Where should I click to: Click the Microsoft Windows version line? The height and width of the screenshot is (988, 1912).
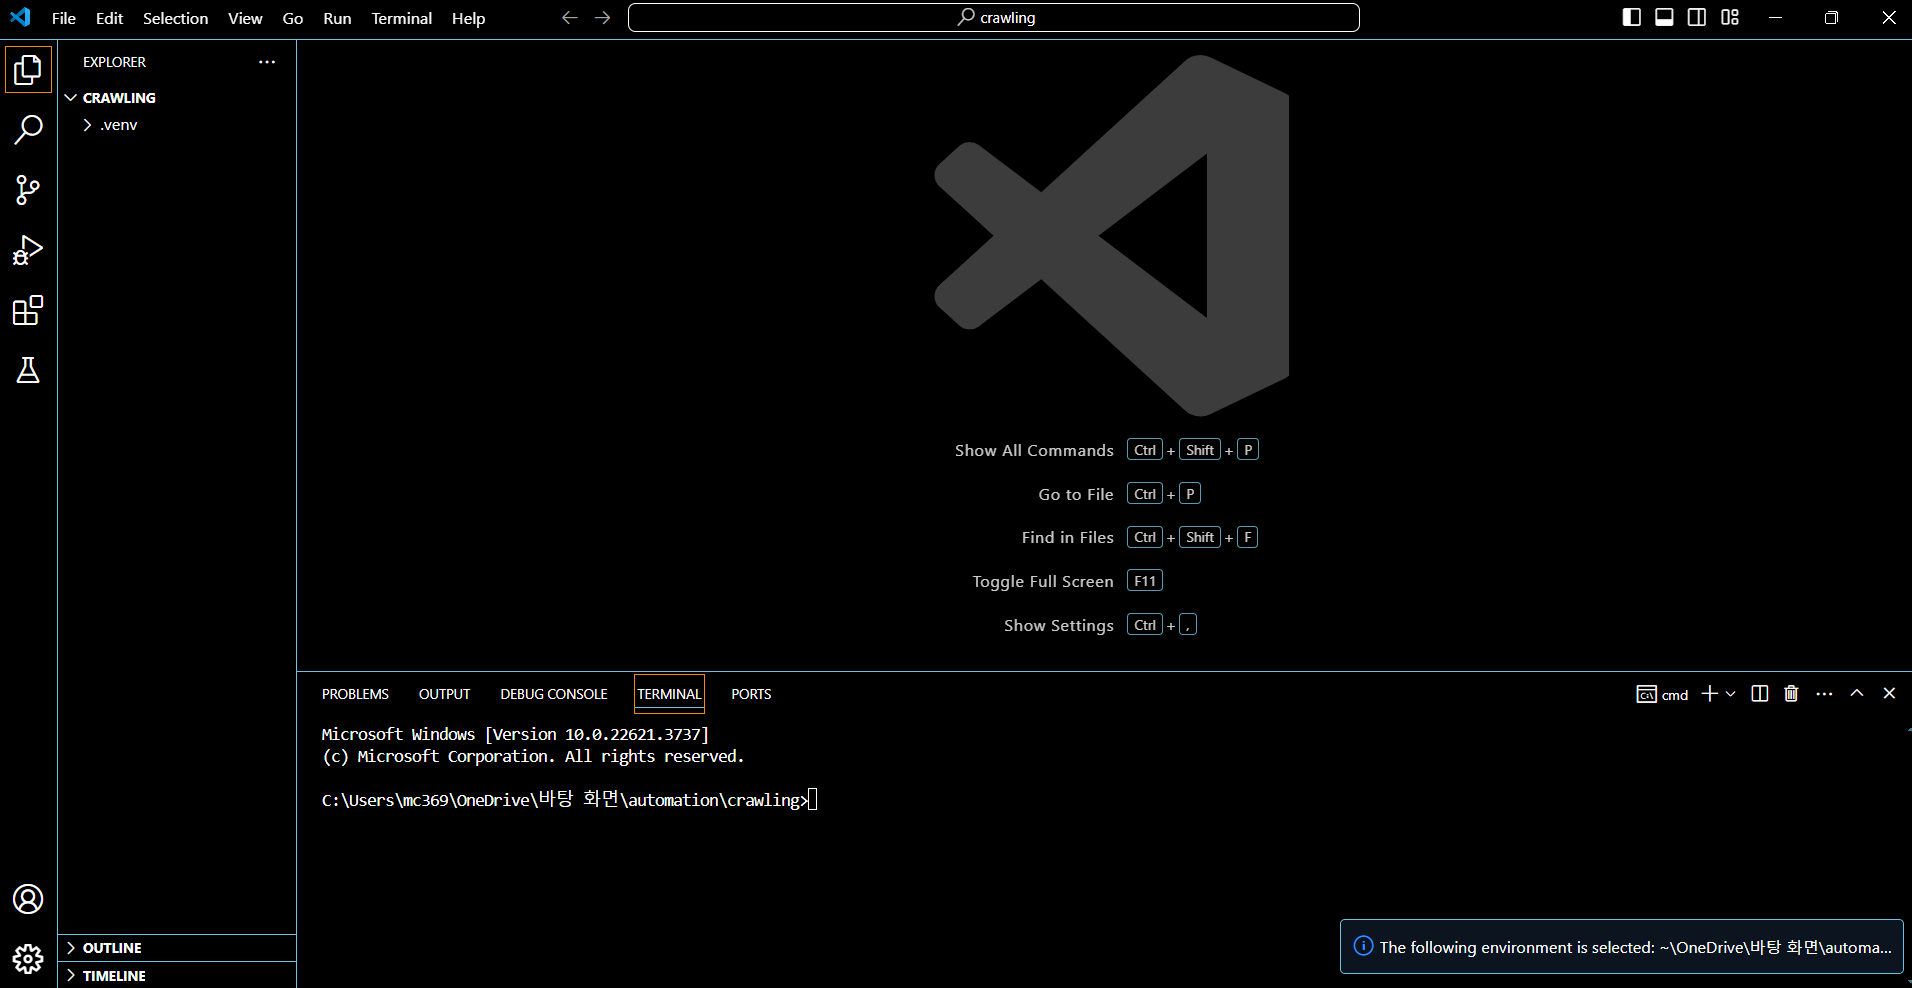pos(515,734)
